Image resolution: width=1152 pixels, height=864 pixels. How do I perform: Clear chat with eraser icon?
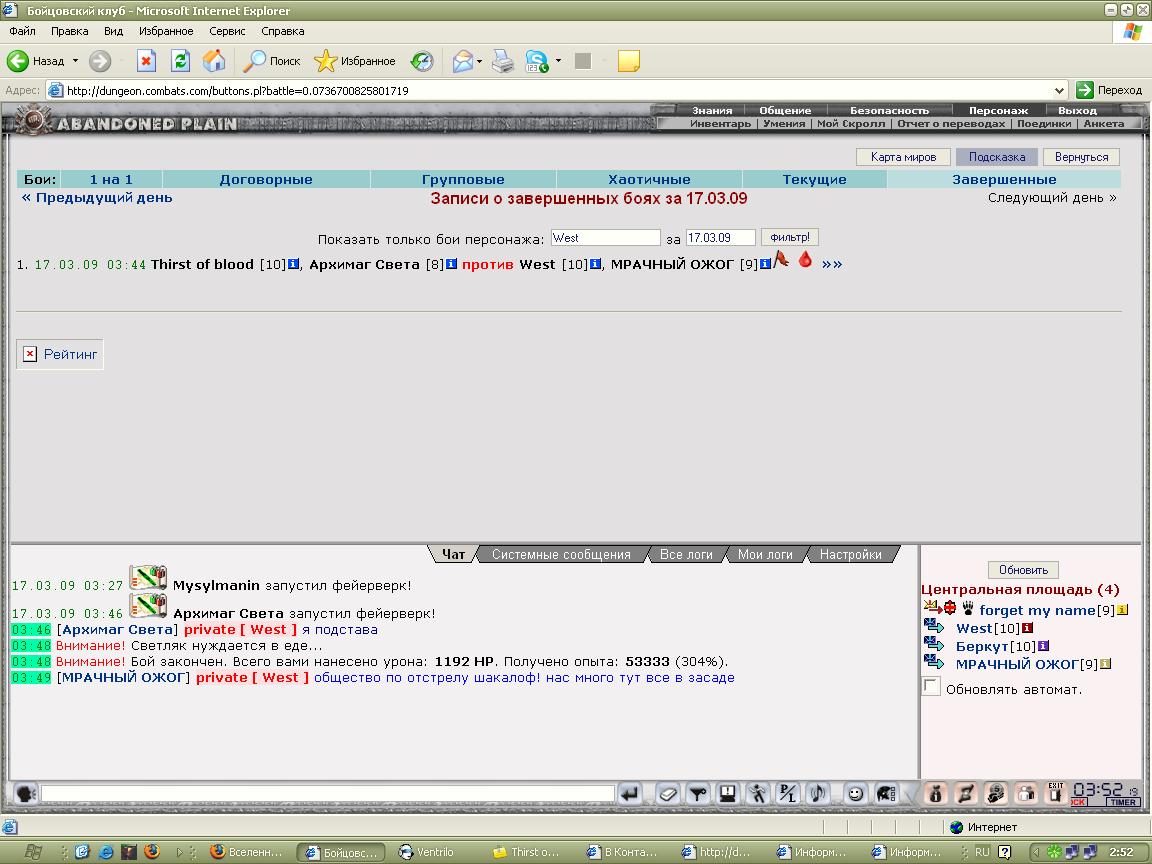[667, 793]
